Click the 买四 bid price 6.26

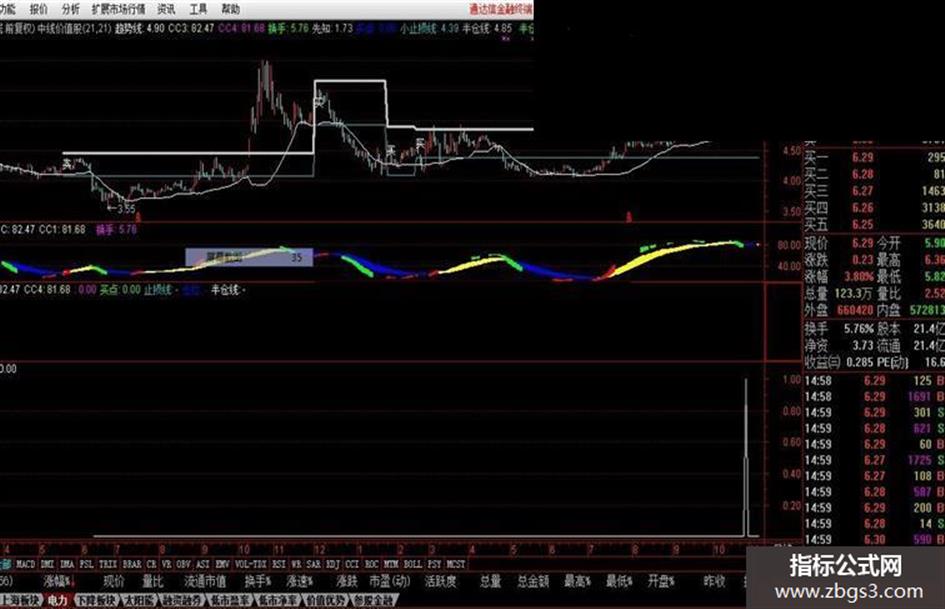(862, 209)
